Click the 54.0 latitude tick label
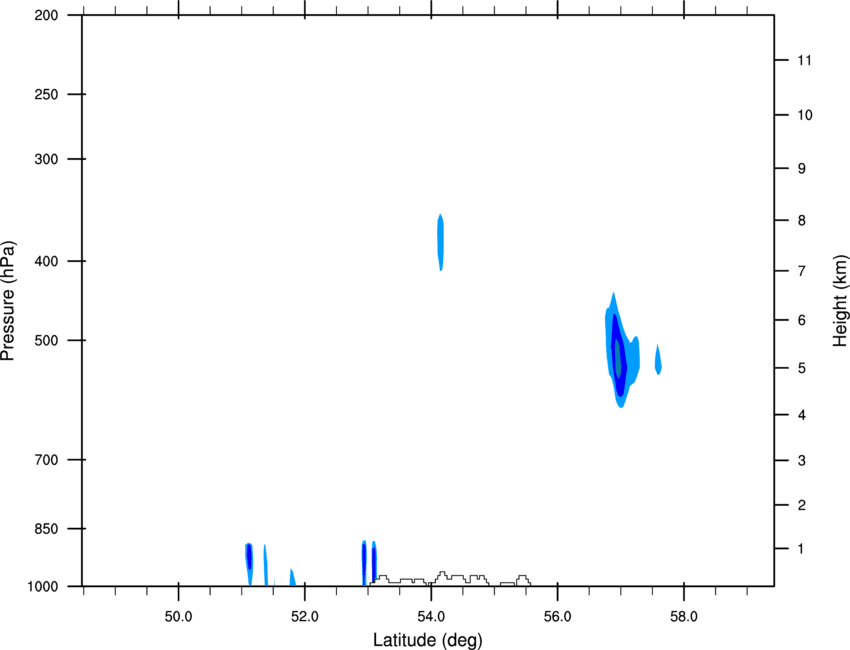This screenshot has height=650, width=850. [x=432, y=617]
